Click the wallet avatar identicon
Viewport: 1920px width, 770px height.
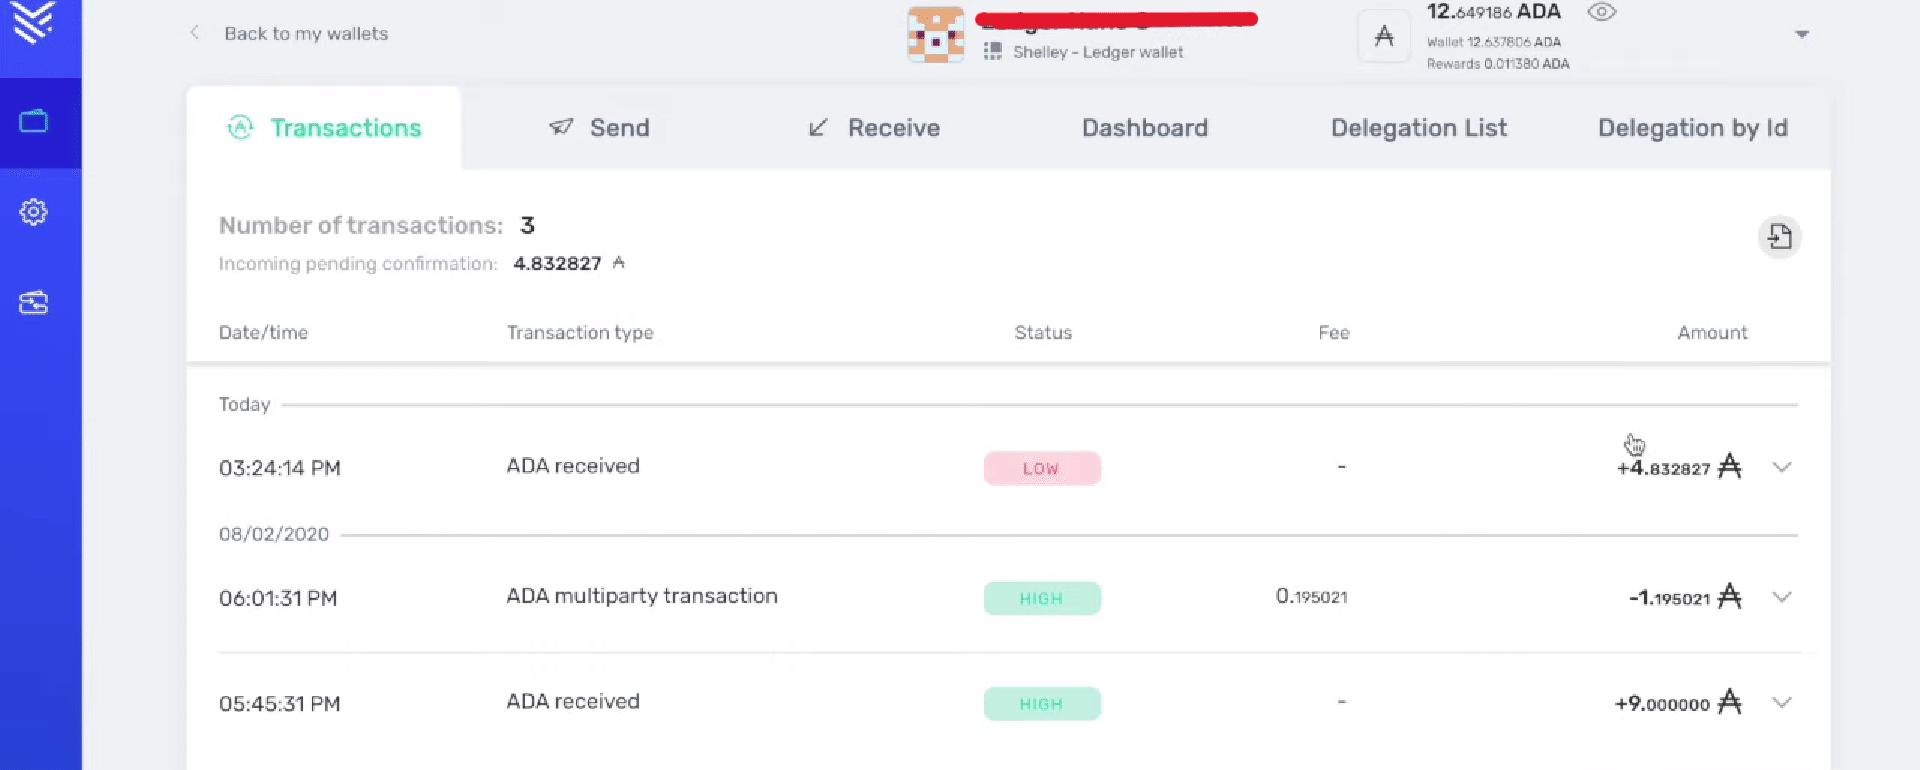pos(935,36)
